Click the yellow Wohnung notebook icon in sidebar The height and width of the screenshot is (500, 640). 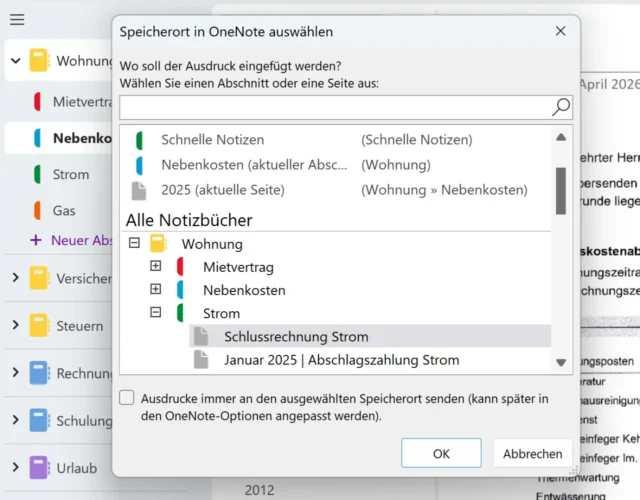[x=39, y=60]
